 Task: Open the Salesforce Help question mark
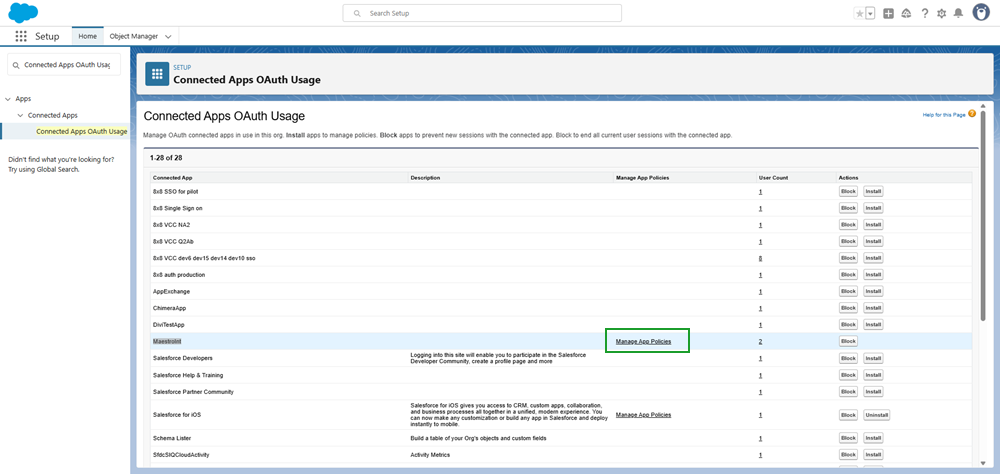(924, 13)
